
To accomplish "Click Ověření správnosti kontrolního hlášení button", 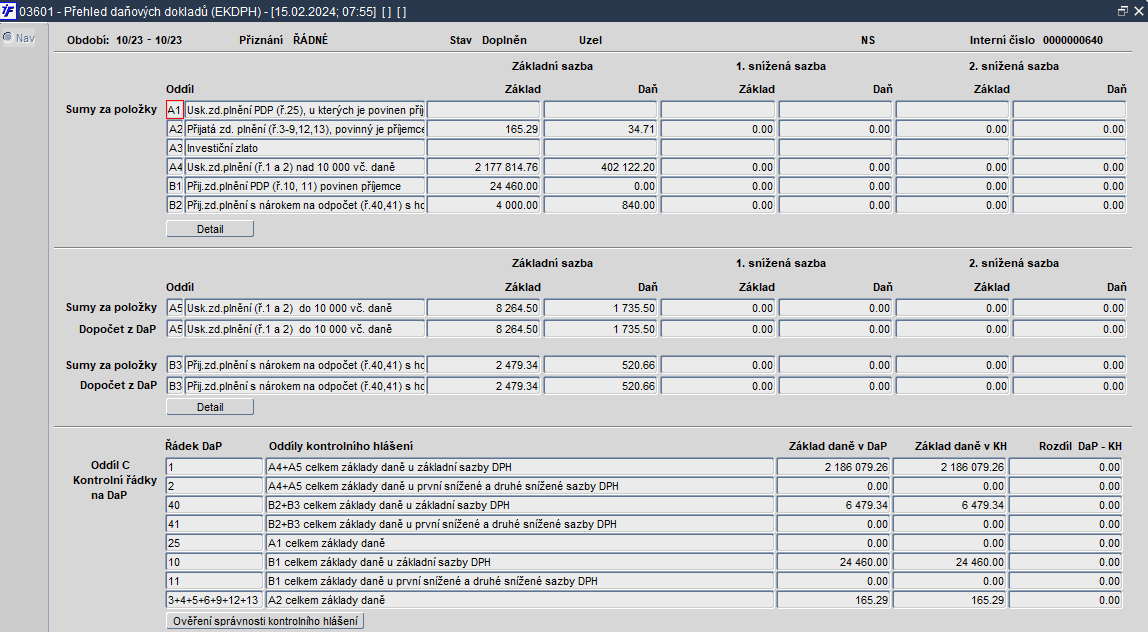I will [x=265, y=621].
